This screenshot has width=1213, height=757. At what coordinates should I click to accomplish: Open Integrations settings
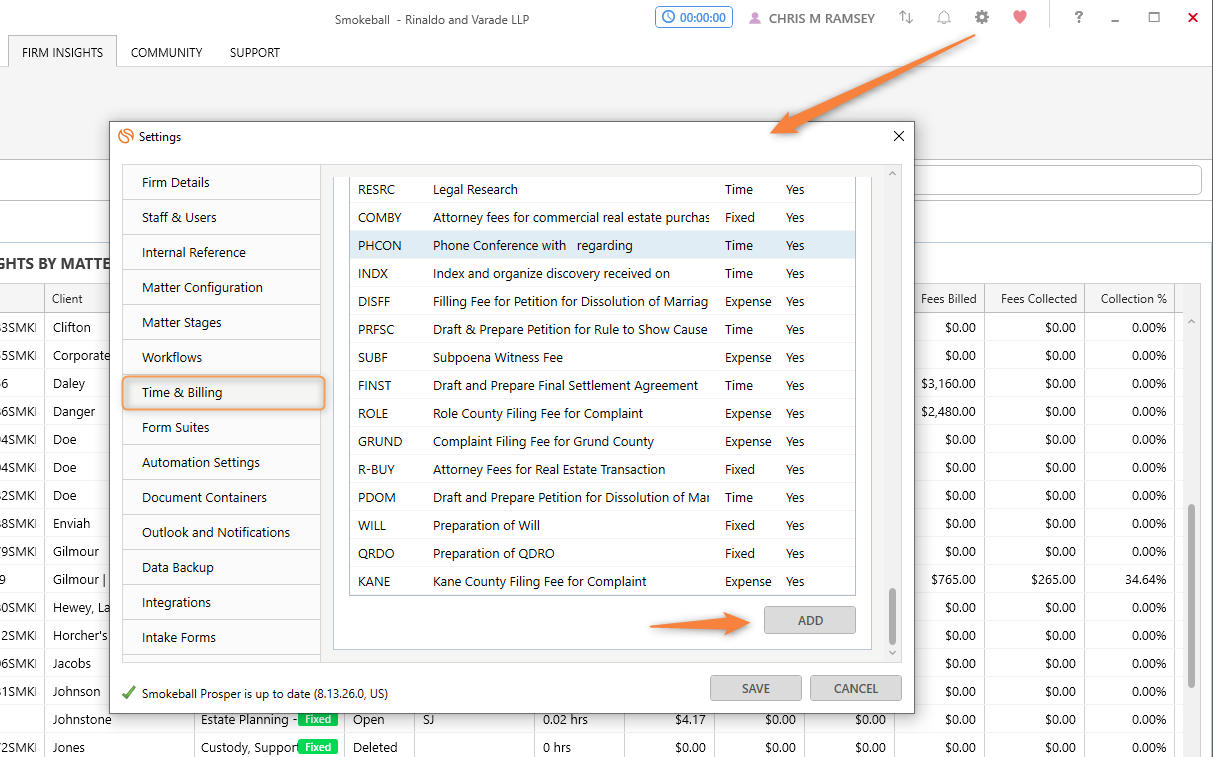click(x=221, y=602)
